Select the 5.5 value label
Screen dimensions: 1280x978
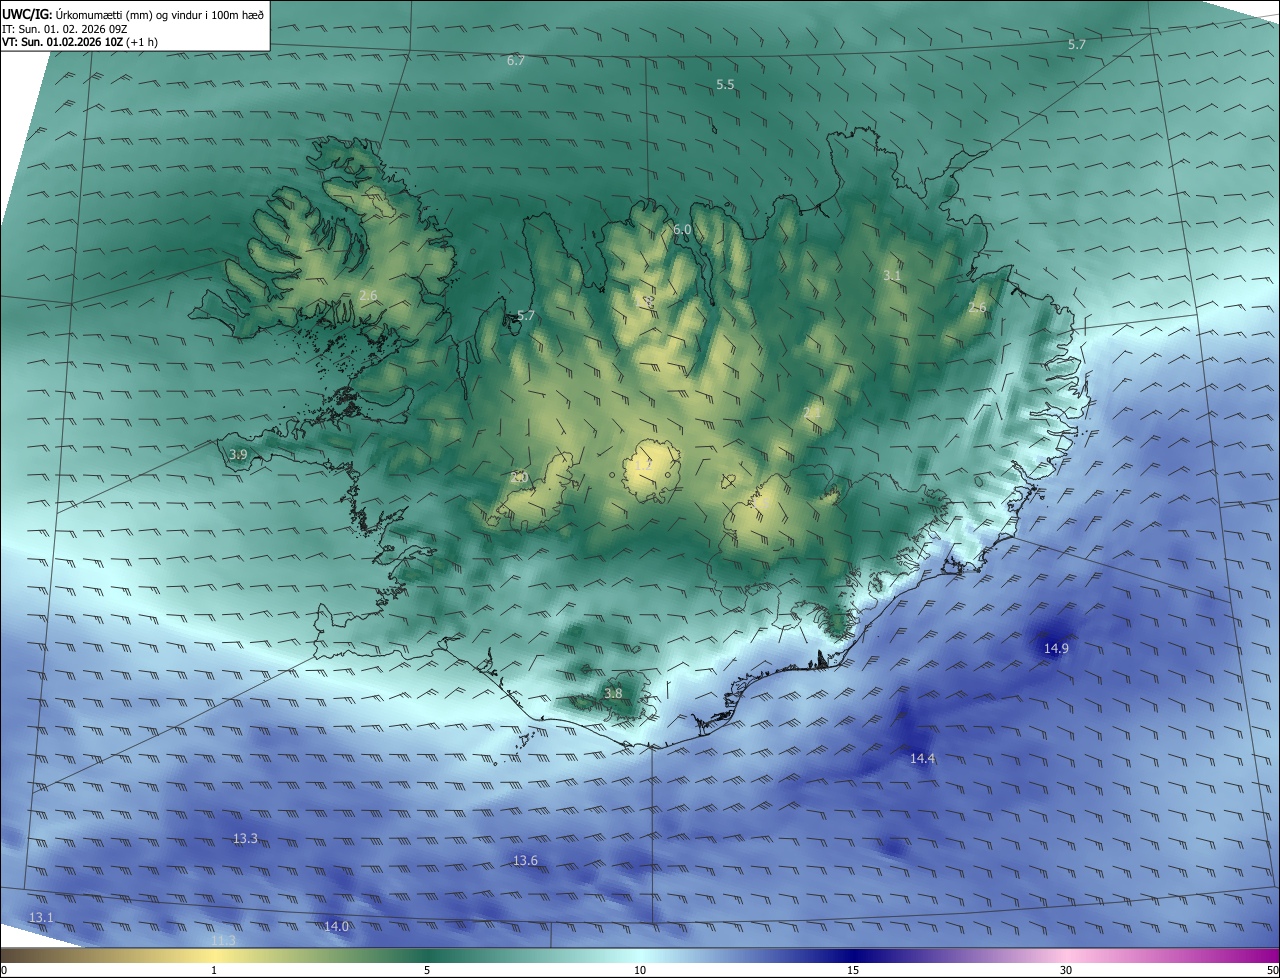[x=725, y=85]
